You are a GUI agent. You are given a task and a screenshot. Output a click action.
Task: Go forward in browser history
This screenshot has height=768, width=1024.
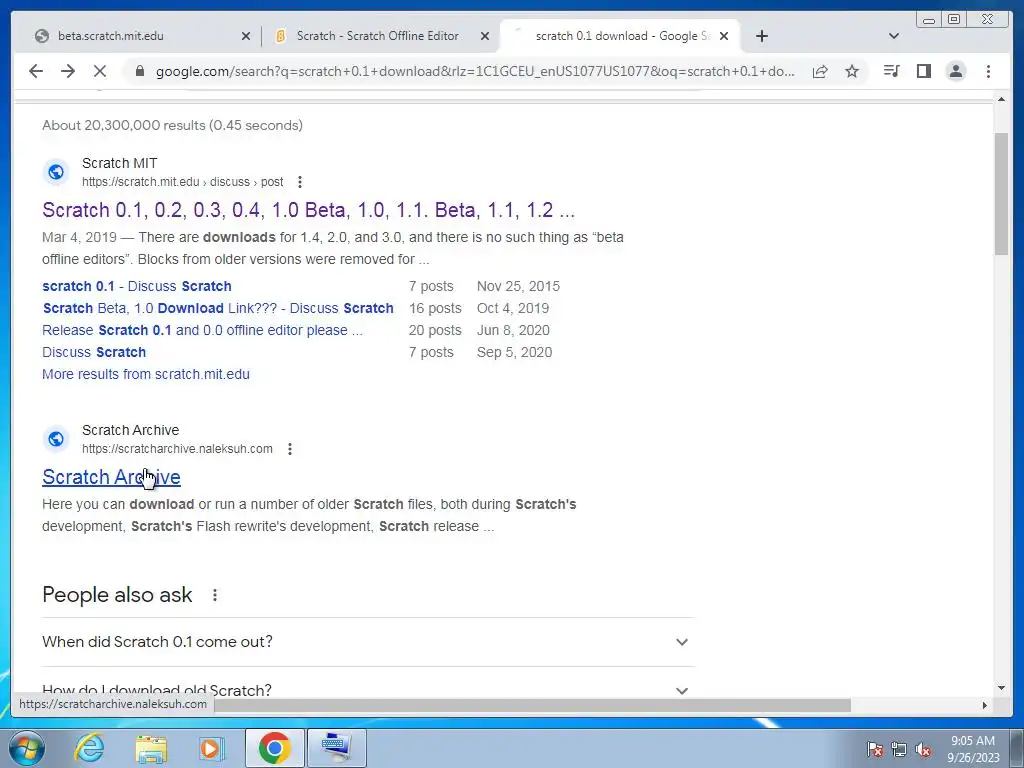point(68,71)
